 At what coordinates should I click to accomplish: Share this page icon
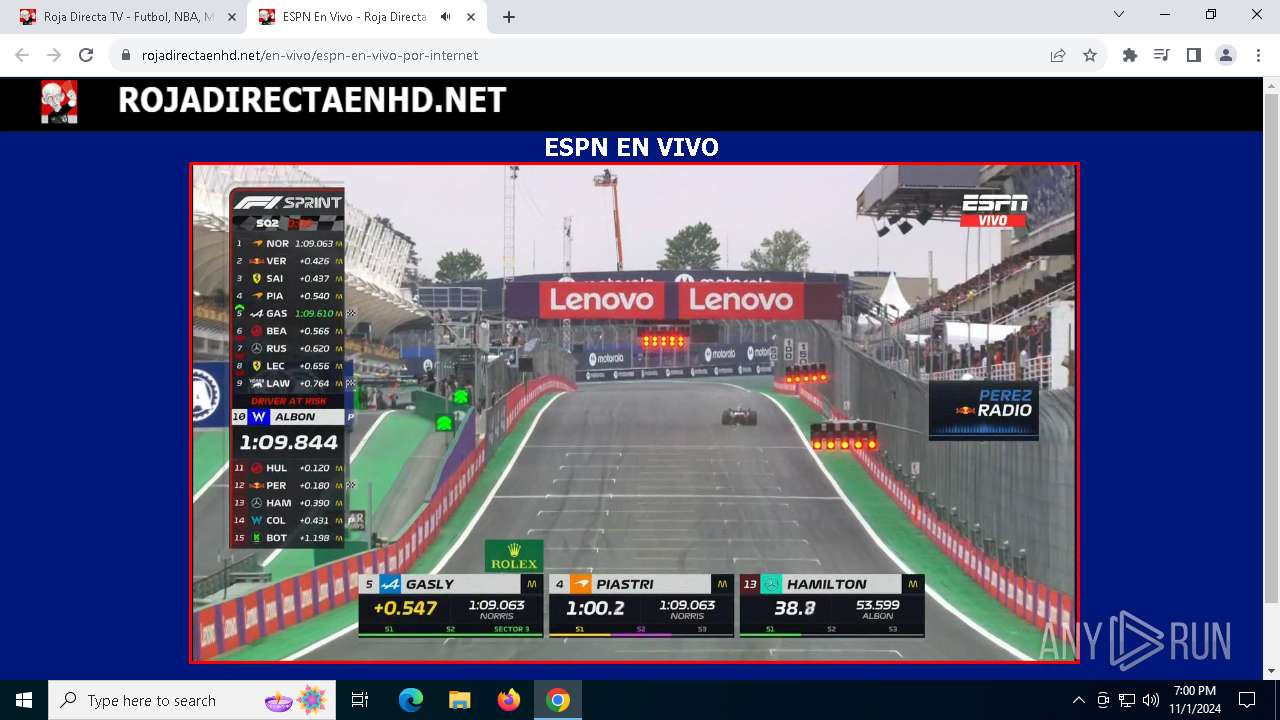click(x=1058, y=55)
